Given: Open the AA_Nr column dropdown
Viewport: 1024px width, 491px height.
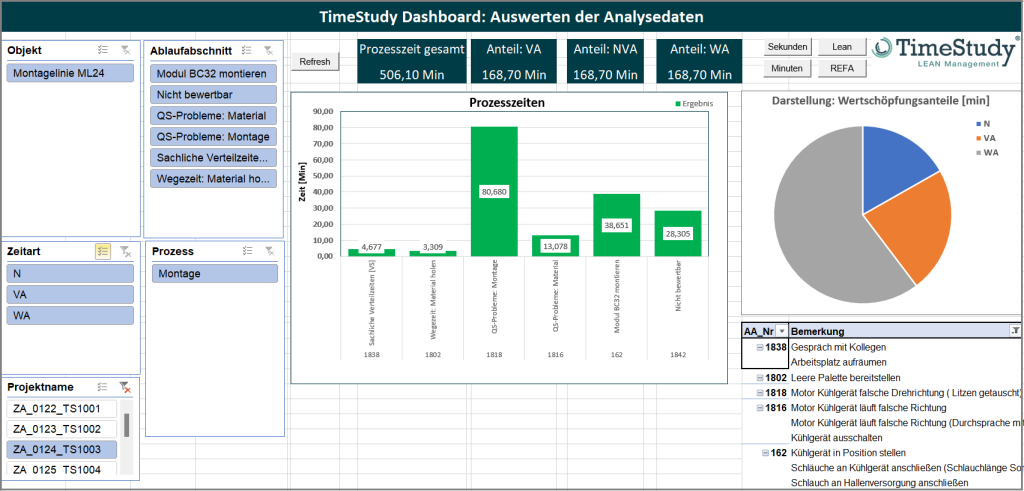Looking at the screenshot, I should 782,332.
